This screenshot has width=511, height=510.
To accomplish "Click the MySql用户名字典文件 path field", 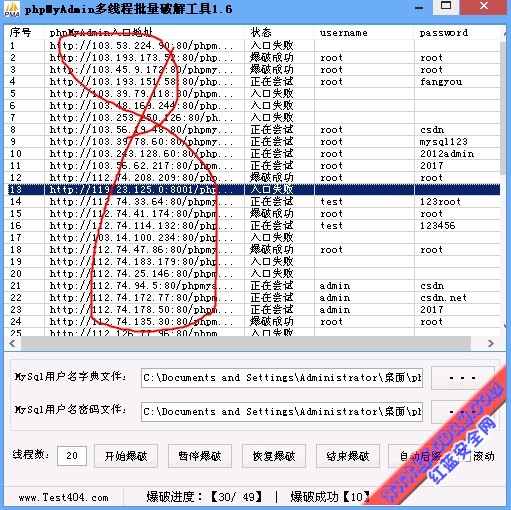I will 282,378.
